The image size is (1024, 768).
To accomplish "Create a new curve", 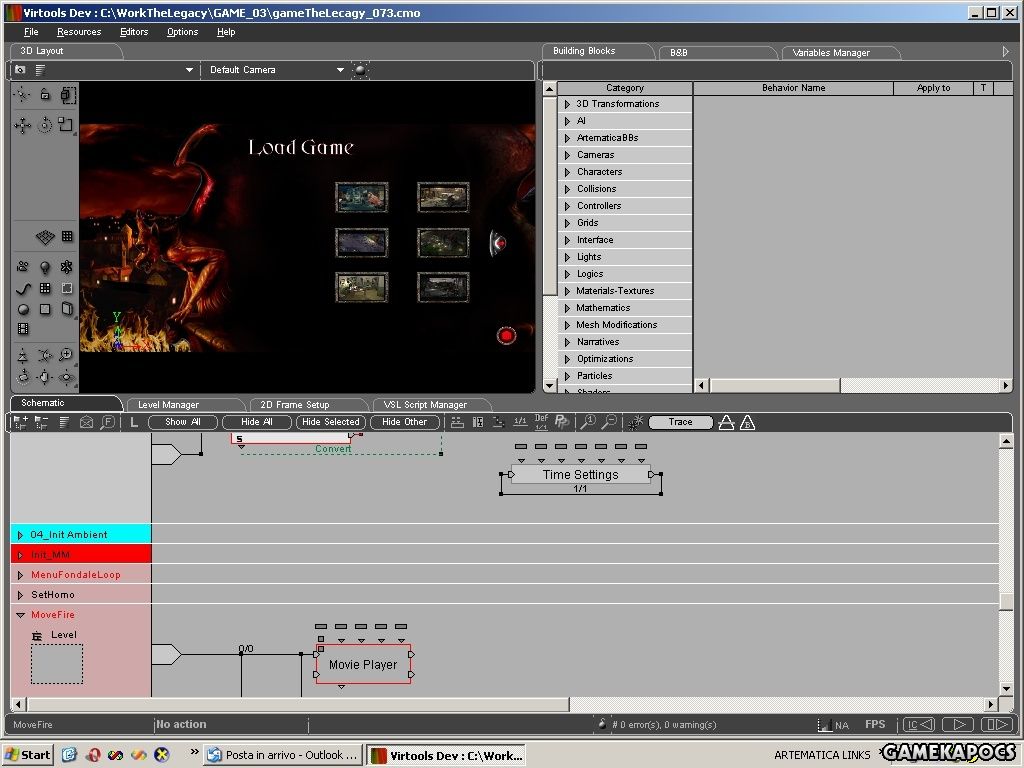I will [x=23, y=288].
